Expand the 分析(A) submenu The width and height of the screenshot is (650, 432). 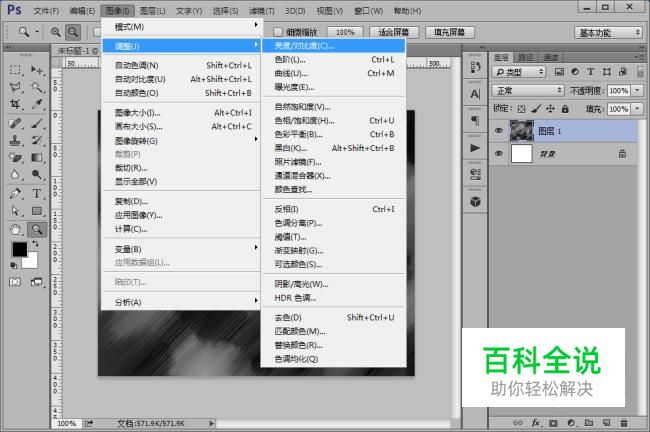181,302
